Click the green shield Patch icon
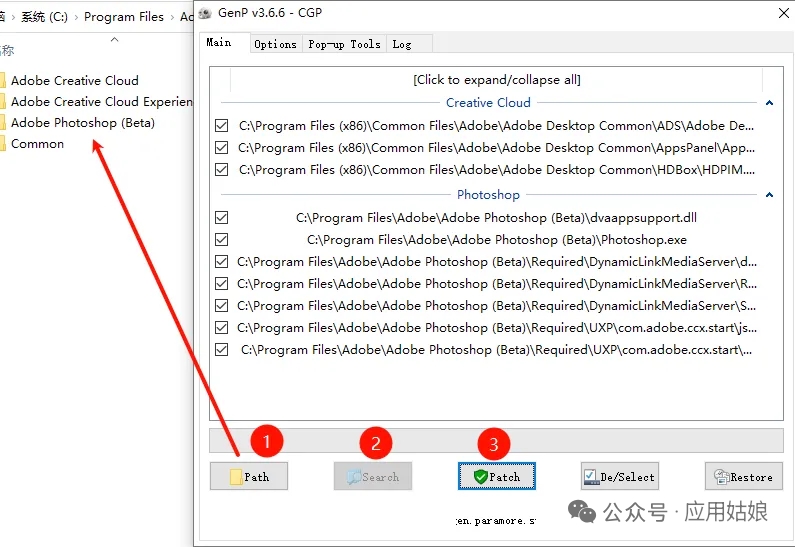795x547 pixels. coord(480,477)
